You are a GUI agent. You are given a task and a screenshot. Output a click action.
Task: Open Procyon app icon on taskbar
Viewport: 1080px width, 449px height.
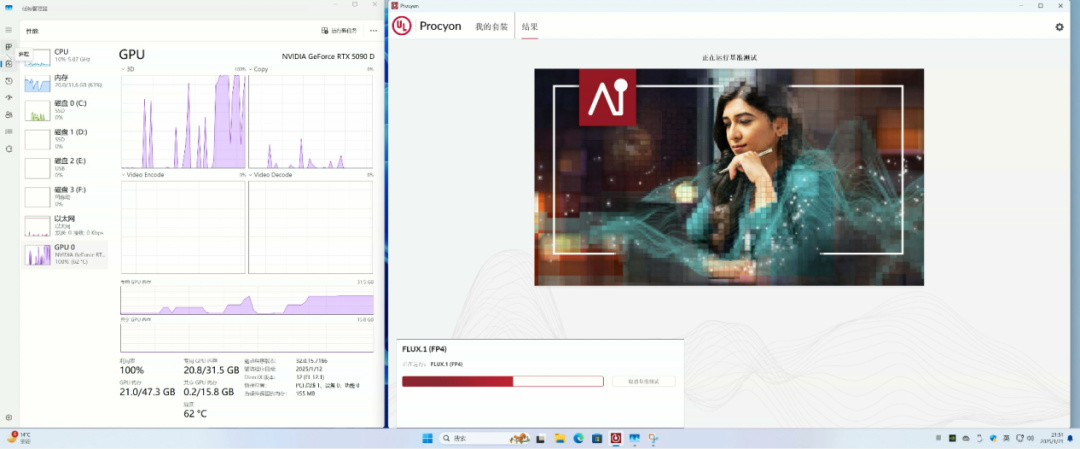pyautogui.click(x=616, y=438)
